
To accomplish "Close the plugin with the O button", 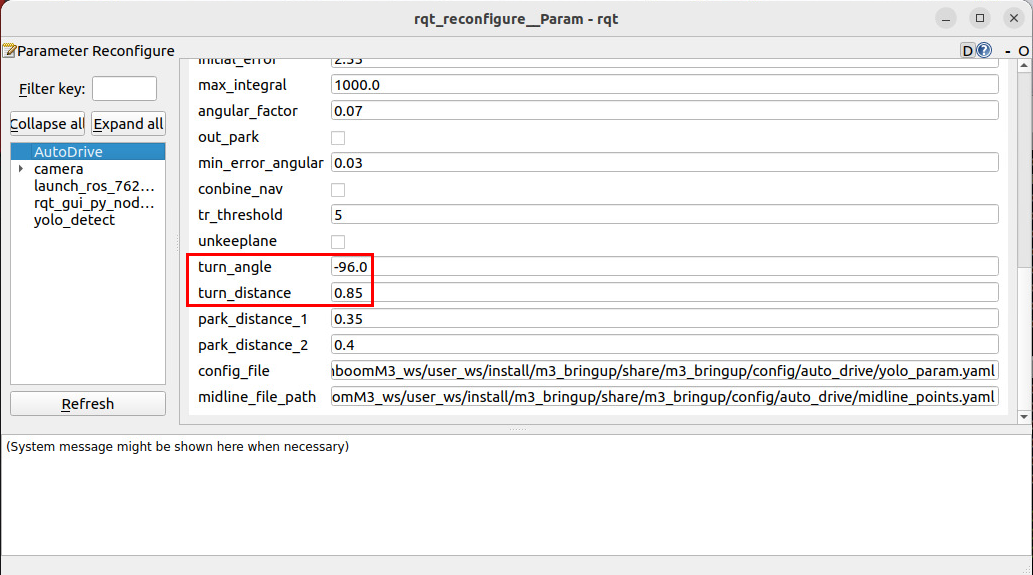I will tap(1023, 51).
